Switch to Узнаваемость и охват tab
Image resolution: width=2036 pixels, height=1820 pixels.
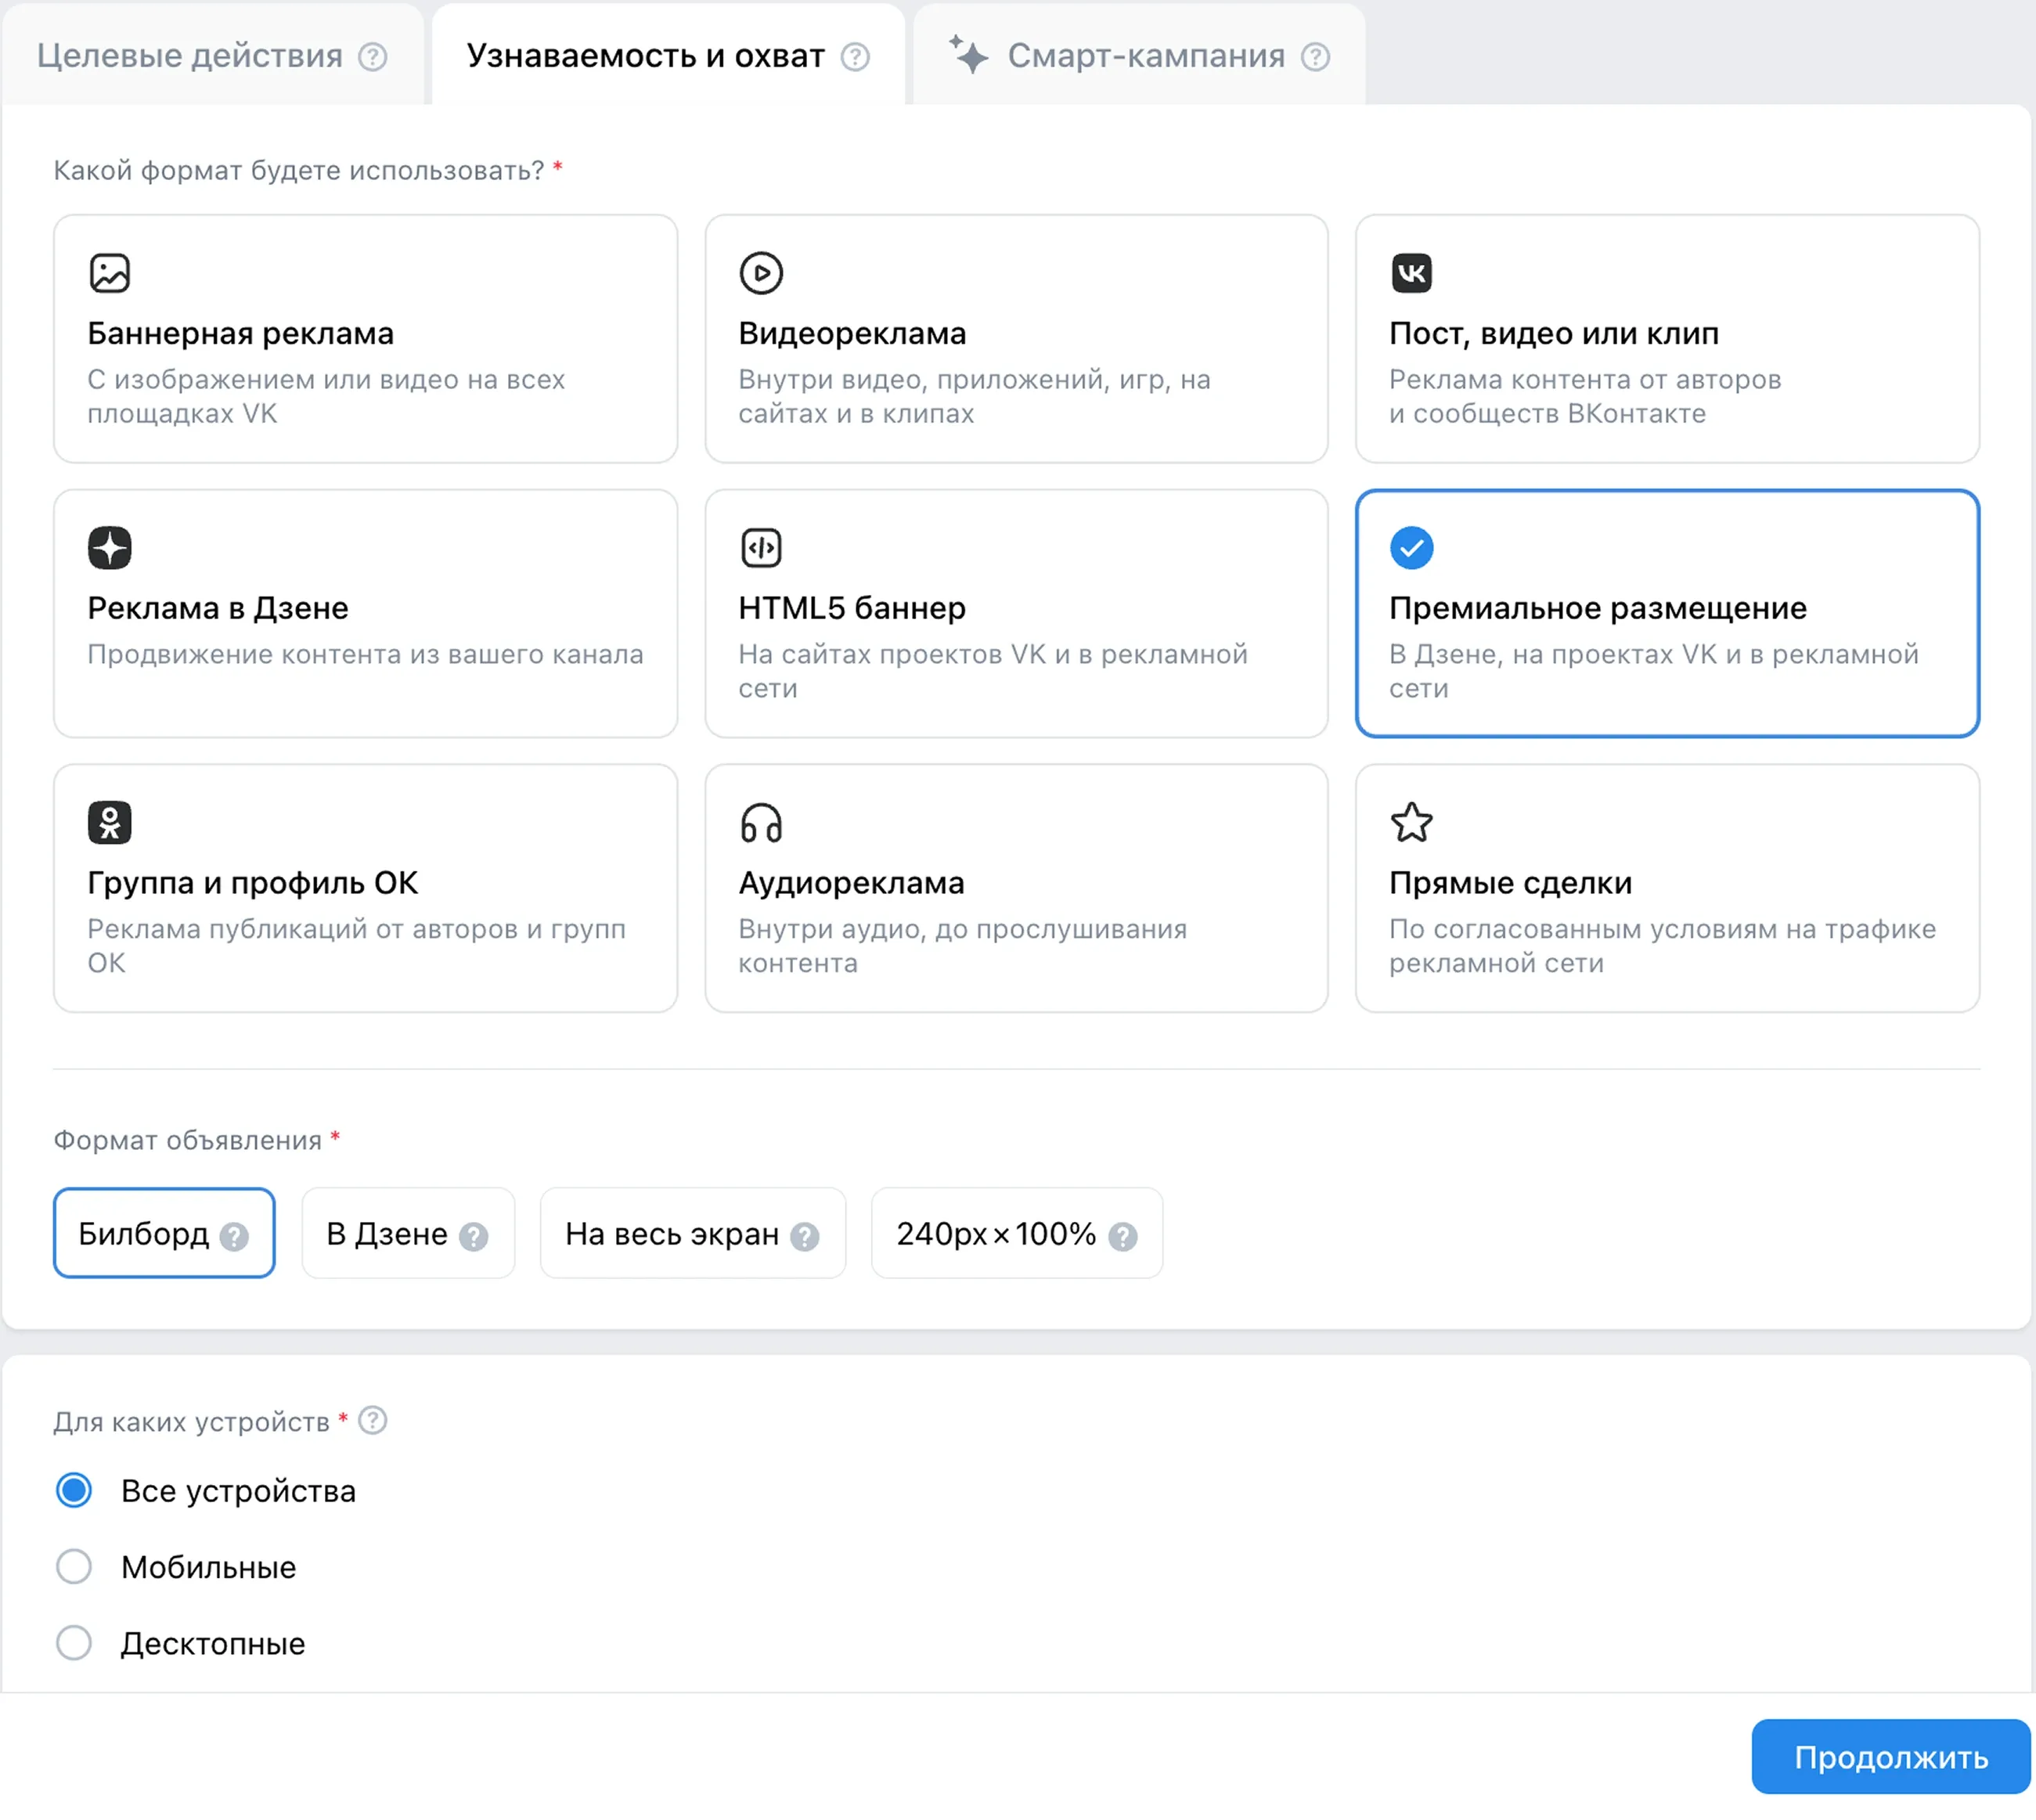(x=668, y=55)
